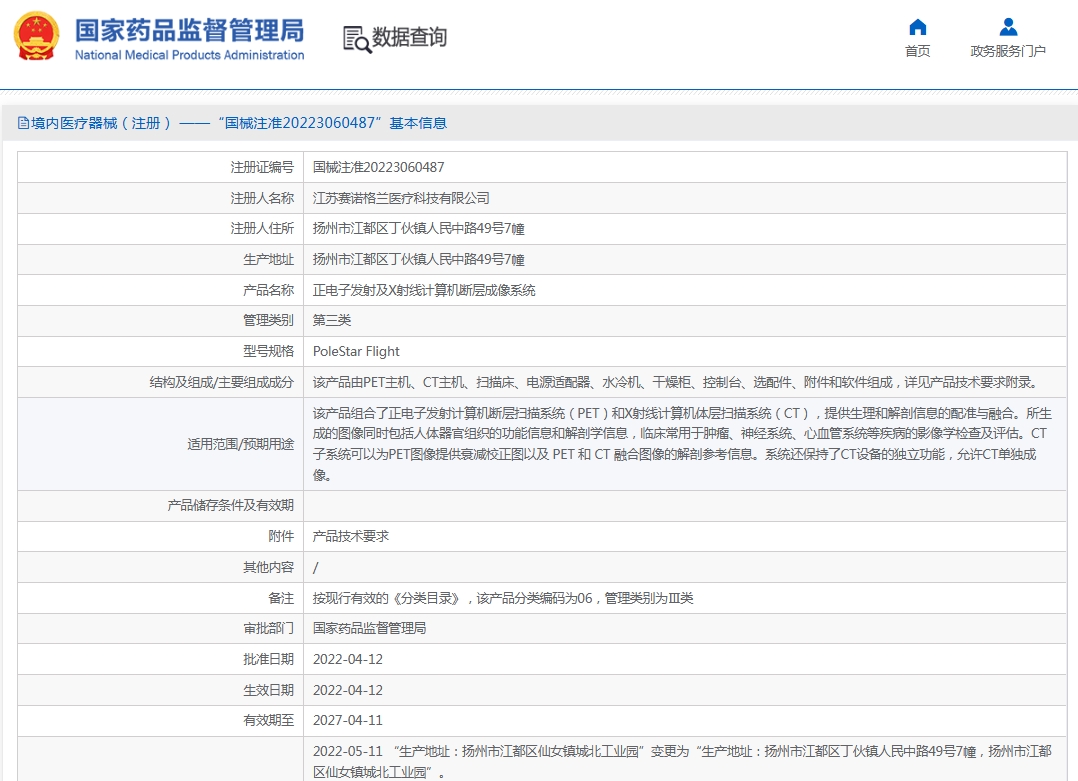
Task: Click the 审批部门 label cell
Action: 160,628
